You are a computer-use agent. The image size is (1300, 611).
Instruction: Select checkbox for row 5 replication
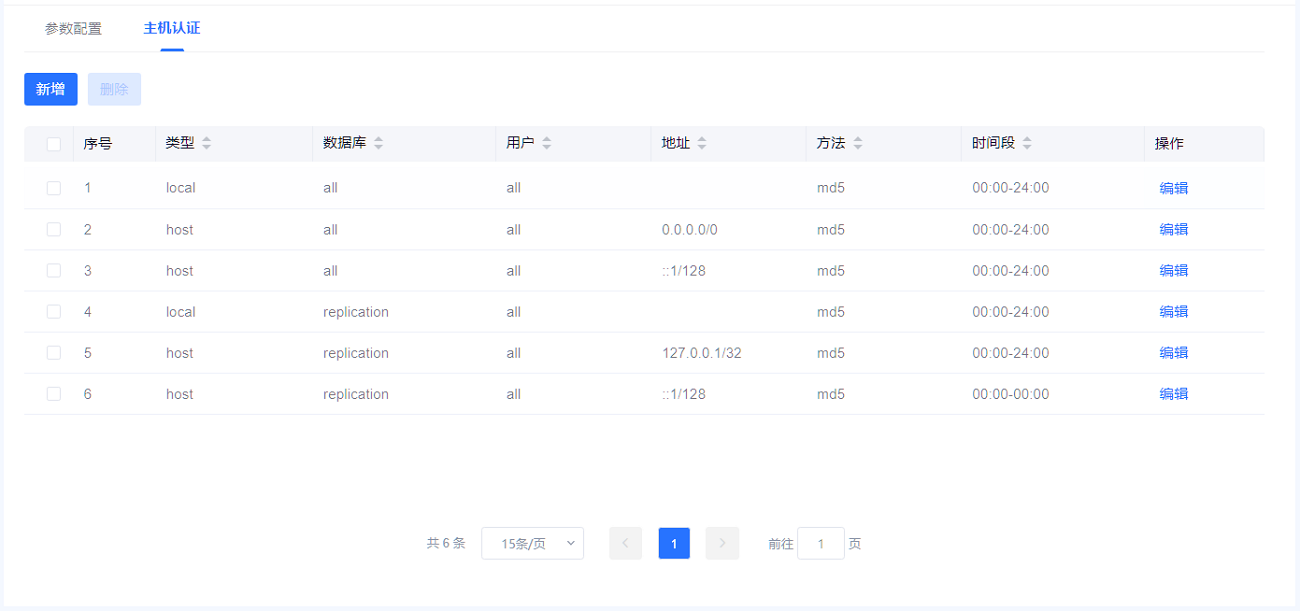[54, 353]
